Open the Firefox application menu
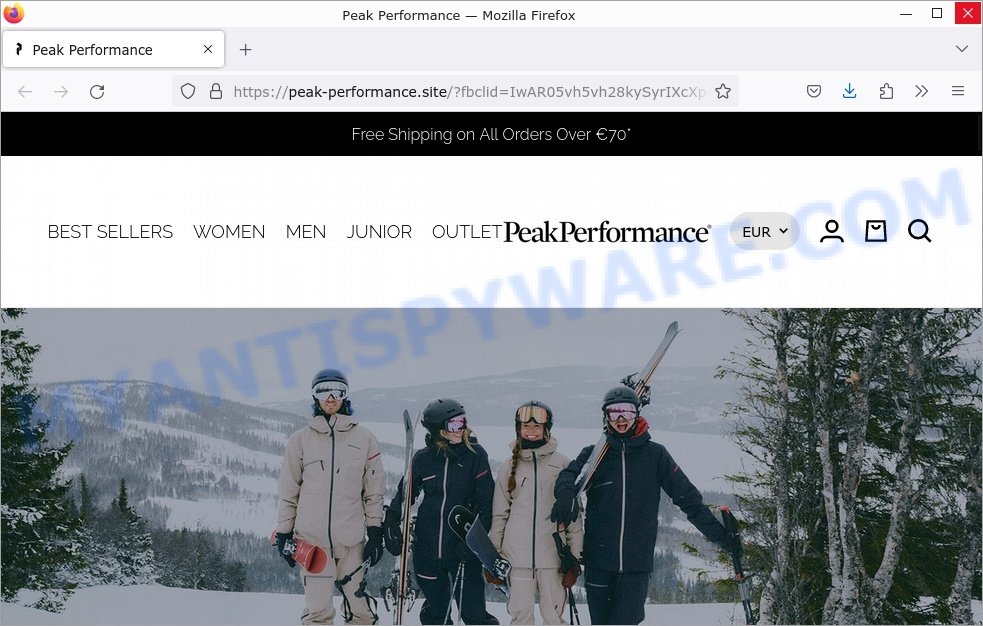 (957, 91)
